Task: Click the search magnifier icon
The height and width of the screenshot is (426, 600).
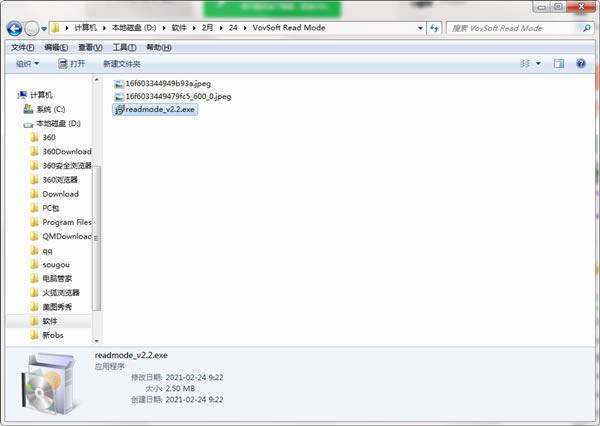Action: point(586,28)
